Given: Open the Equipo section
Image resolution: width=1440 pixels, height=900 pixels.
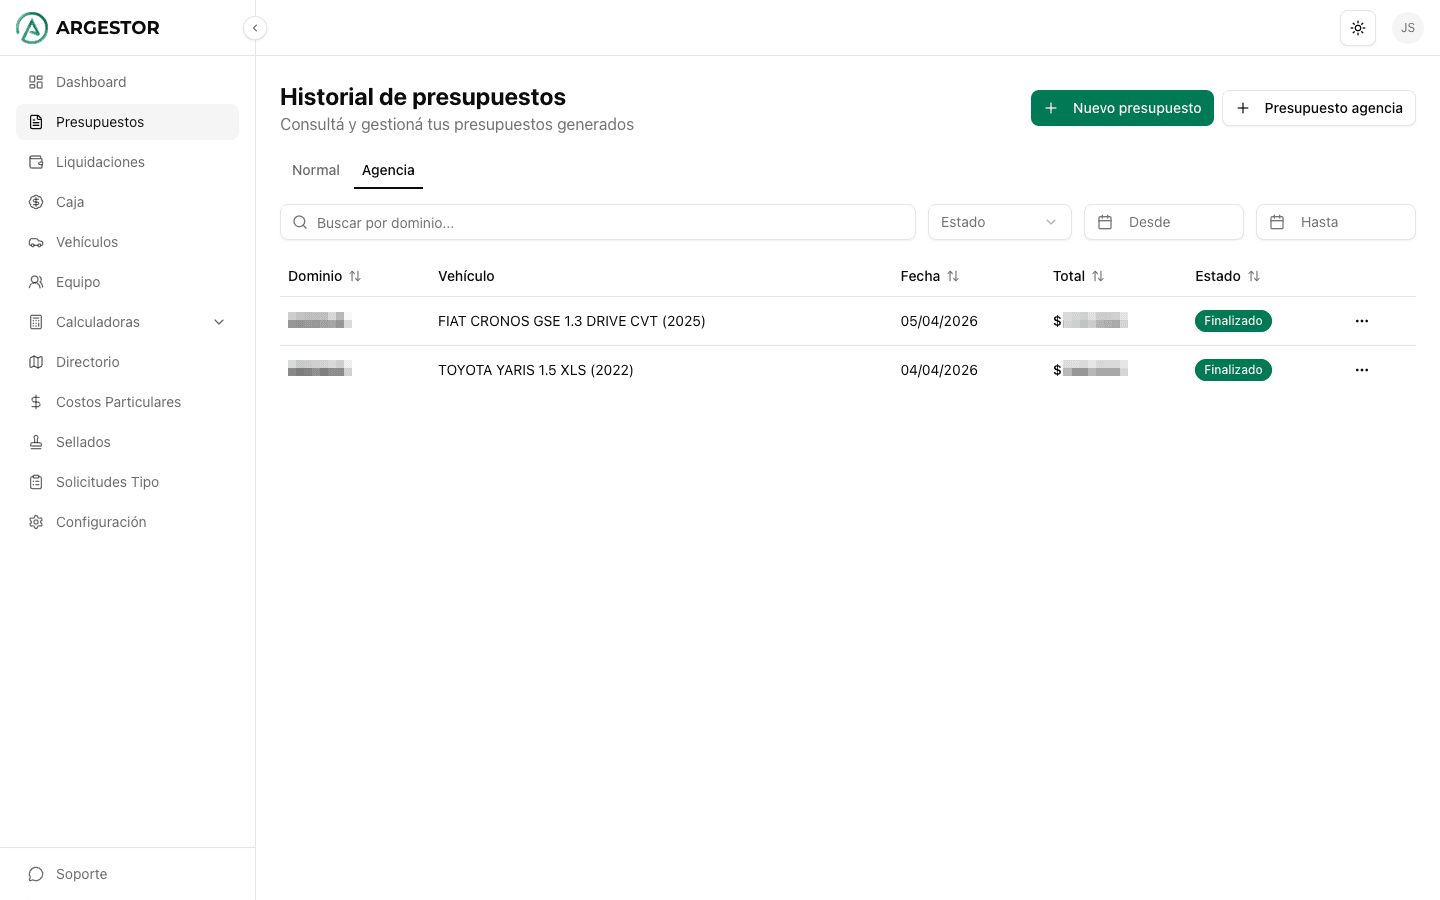Looking at the screenshot, I should click(x=76, y=282).
